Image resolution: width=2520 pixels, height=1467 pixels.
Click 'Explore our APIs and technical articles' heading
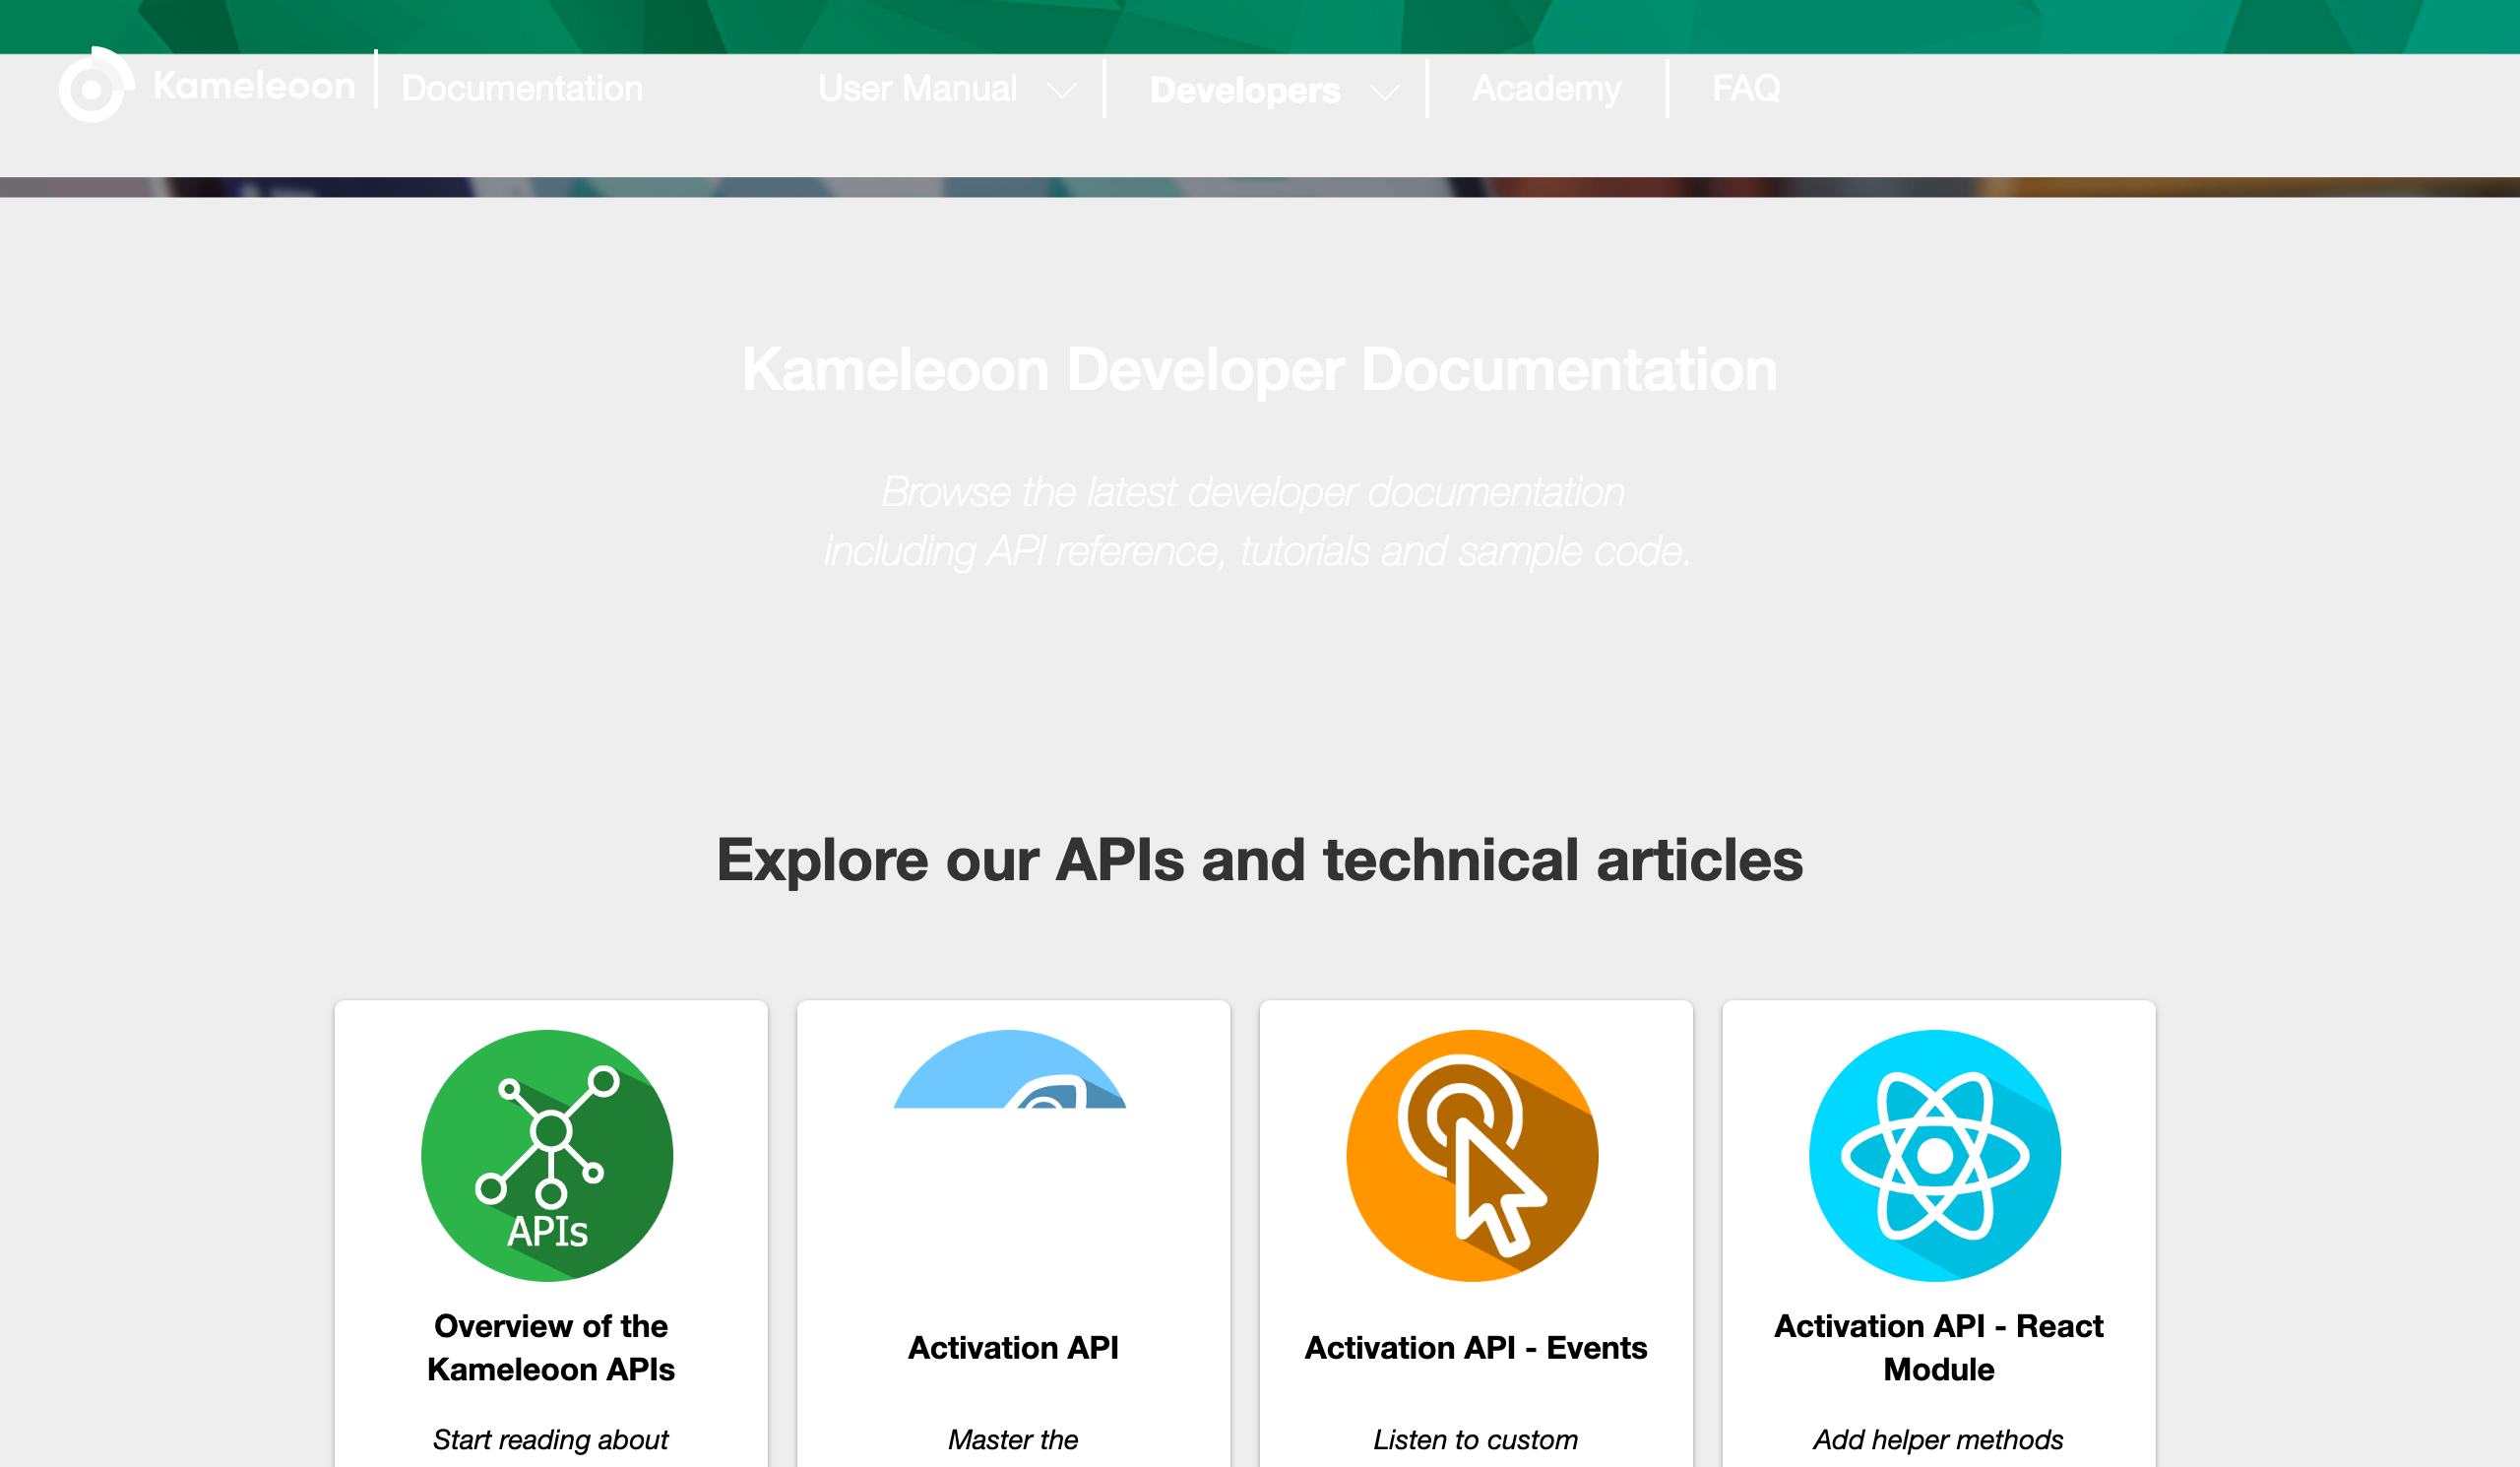[x=1260, y=860]
